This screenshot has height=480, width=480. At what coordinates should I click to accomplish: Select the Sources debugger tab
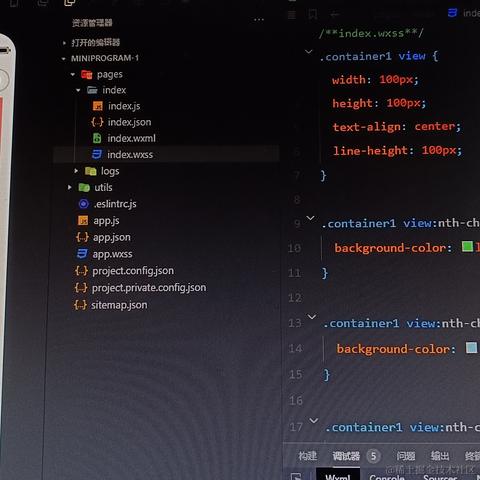click(x=440, y=477)
